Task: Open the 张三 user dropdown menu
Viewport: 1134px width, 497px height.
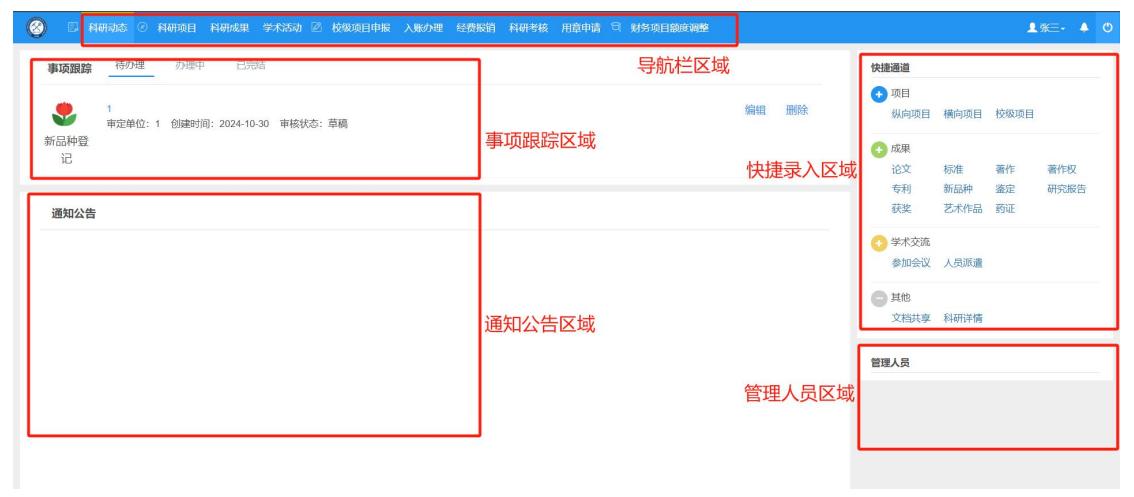Action: pyautogui.click(x=1048, y=28)
